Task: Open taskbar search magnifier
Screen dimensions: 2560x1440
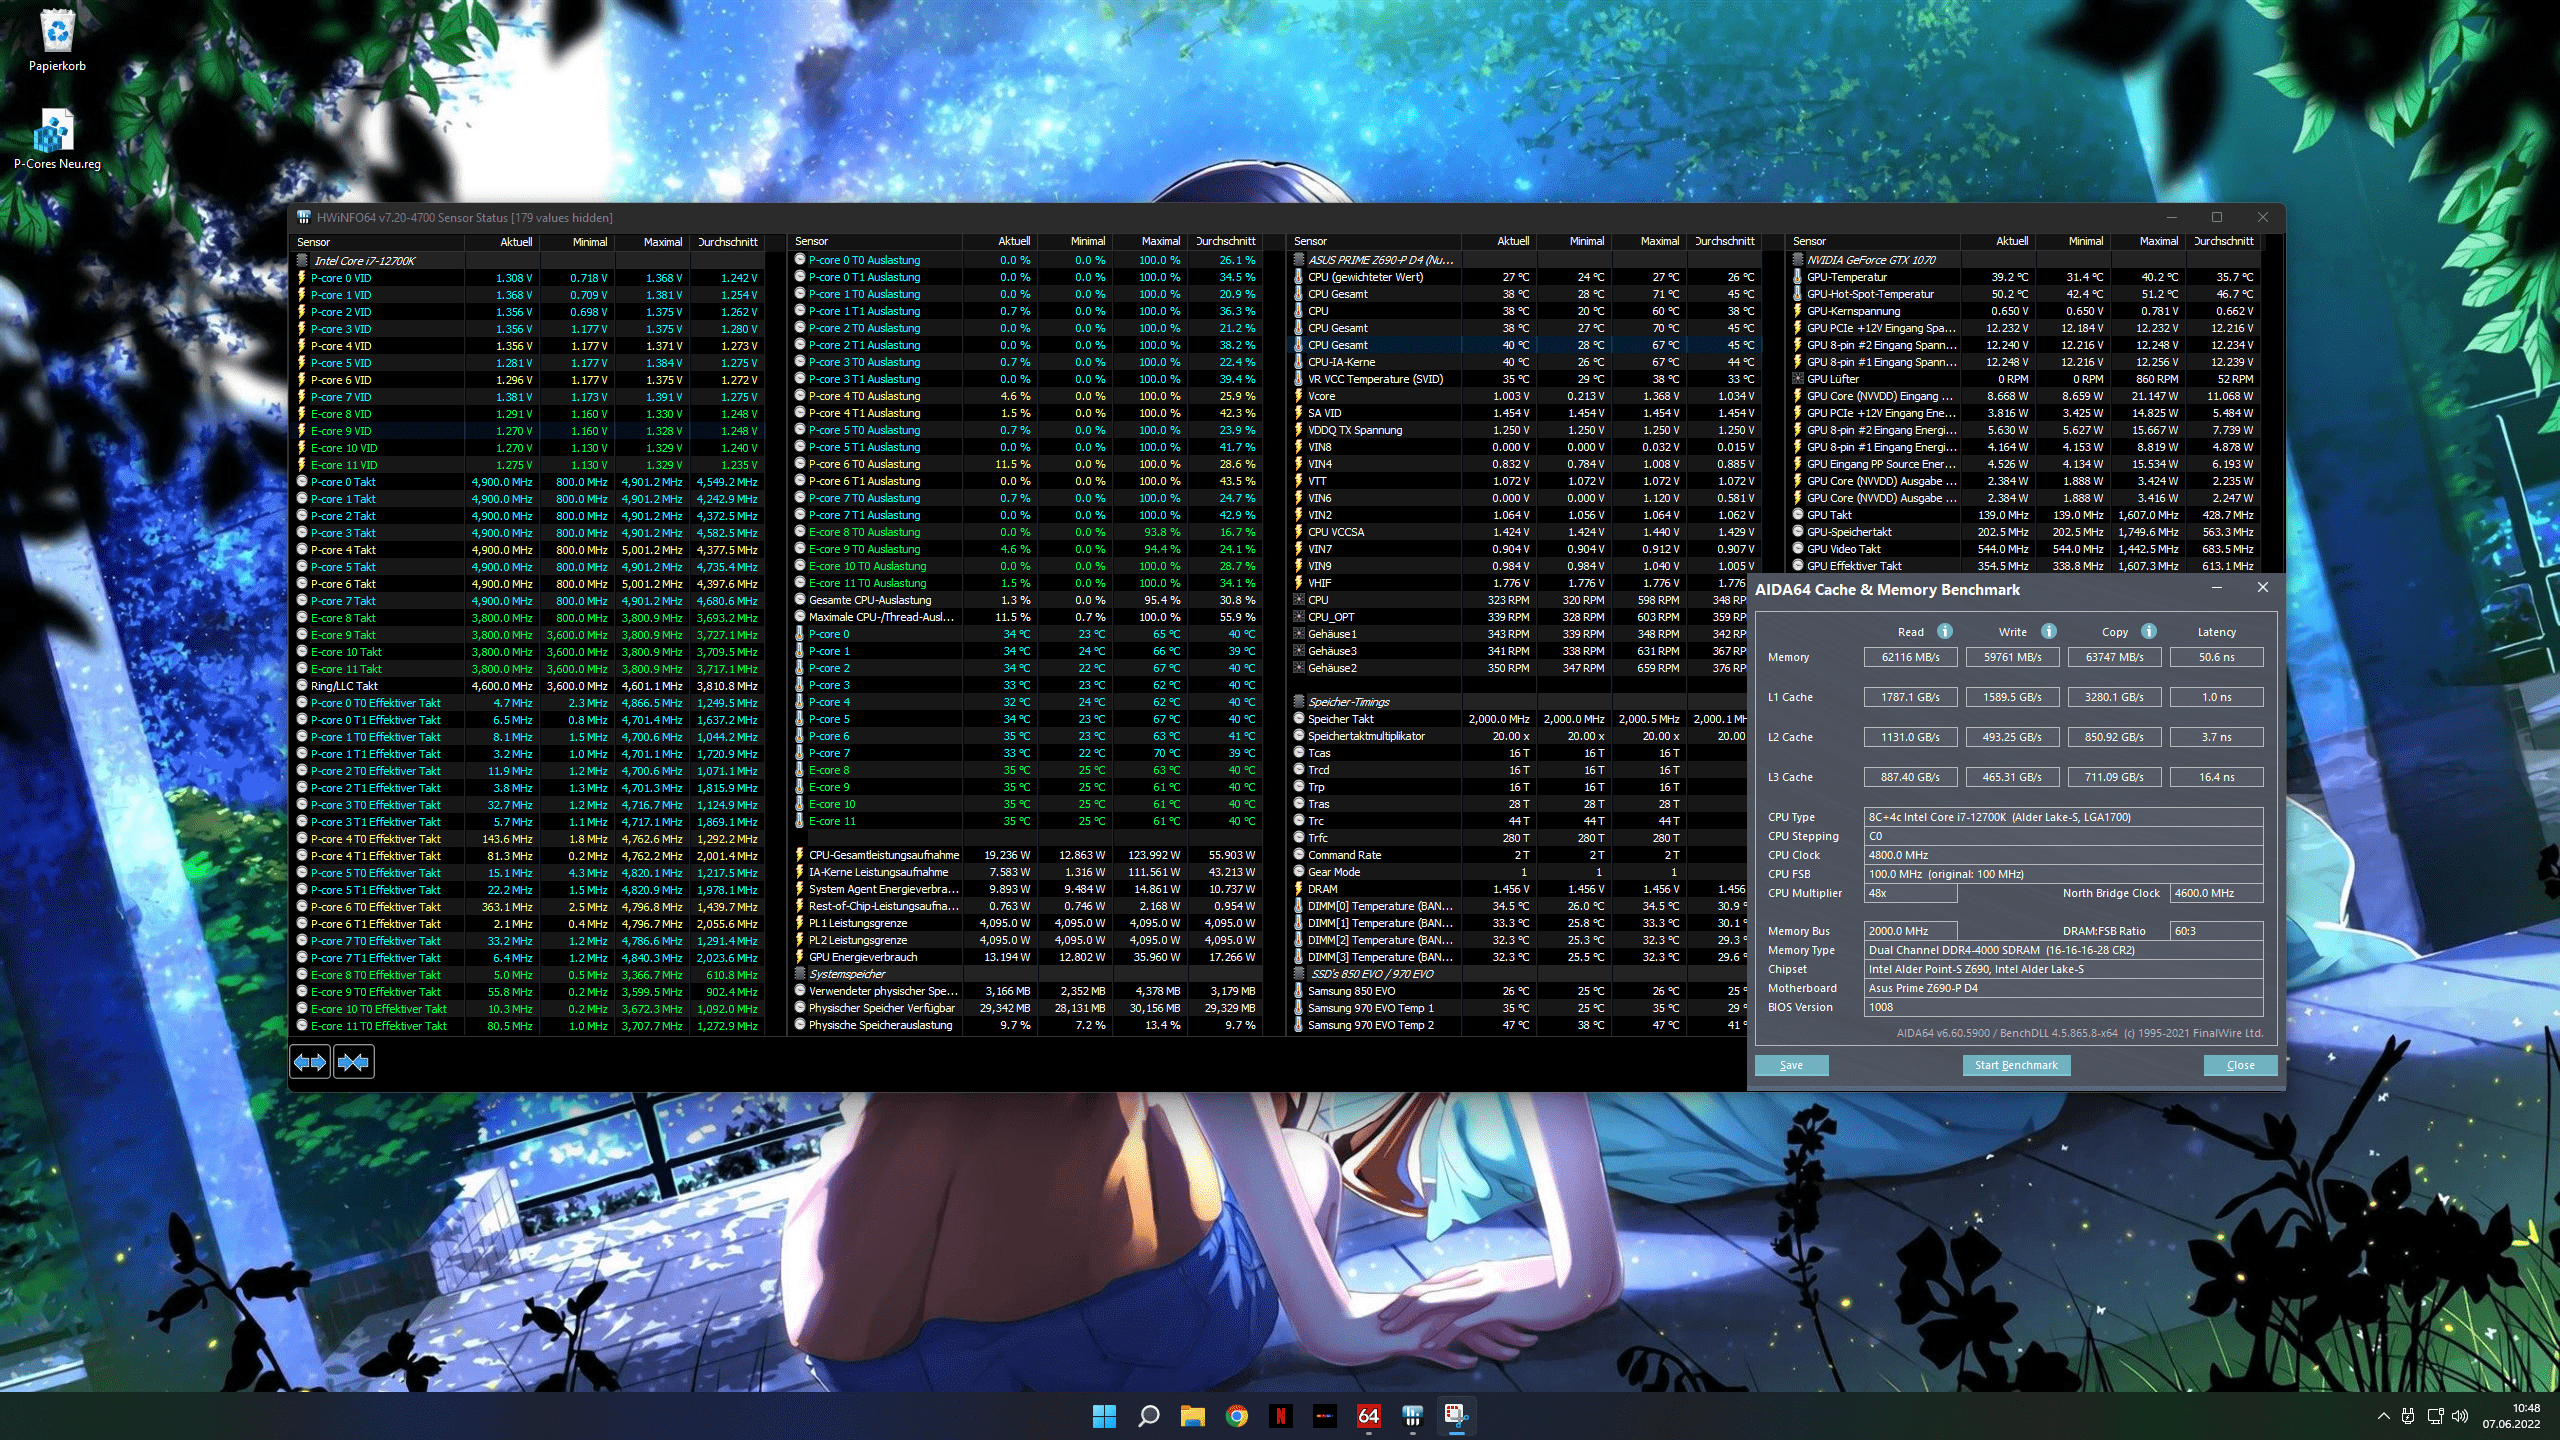Action: click(1148, 1416)
